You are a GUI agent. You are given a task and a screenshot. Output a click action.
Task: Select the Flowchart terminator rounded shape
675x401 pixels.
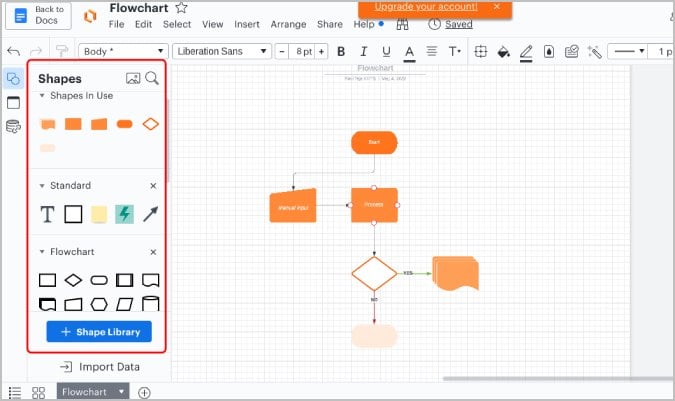pos(99,281)
